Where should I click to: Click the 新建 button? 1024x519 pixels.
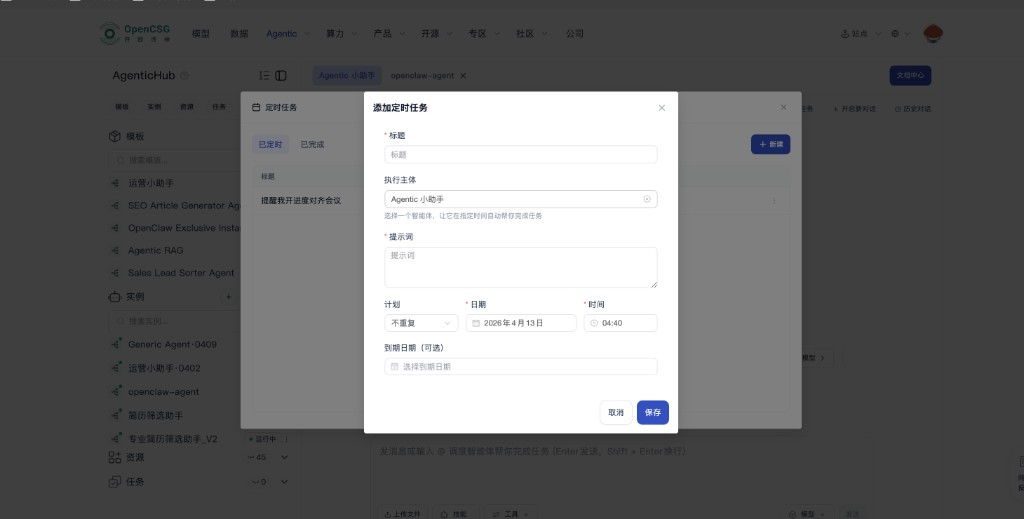(x=771, y=144)
